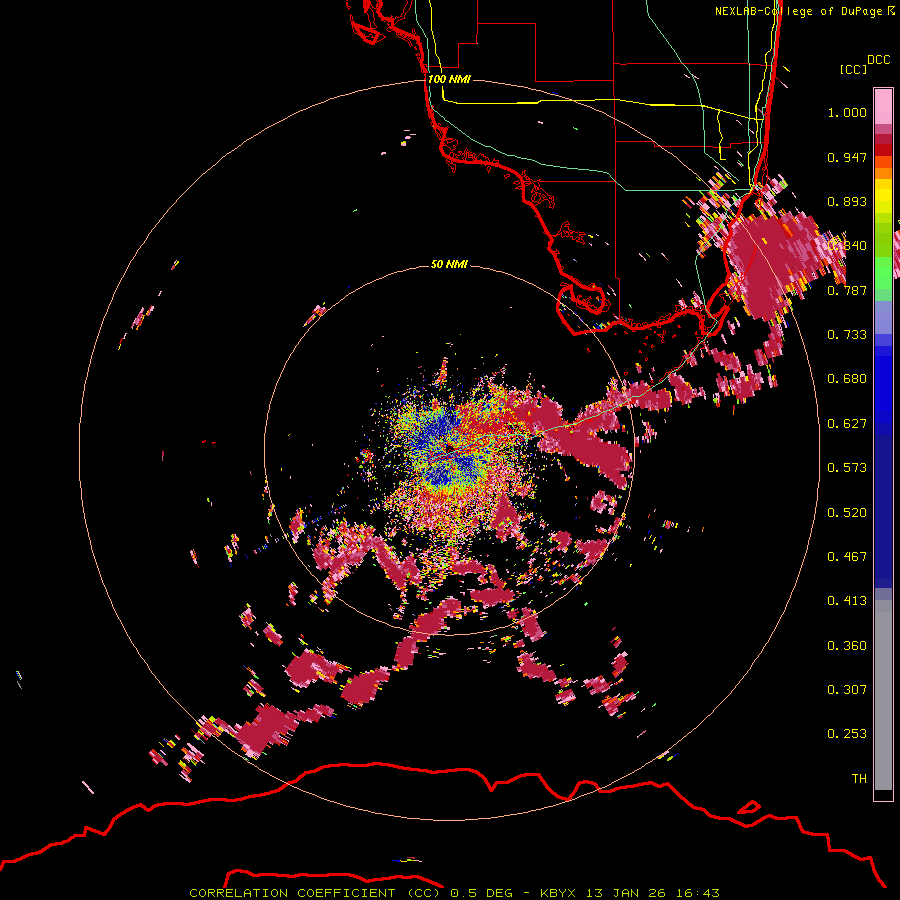900x900 pixels.
Task: Click the 0.307 value on the color scale
Action: 847,690
